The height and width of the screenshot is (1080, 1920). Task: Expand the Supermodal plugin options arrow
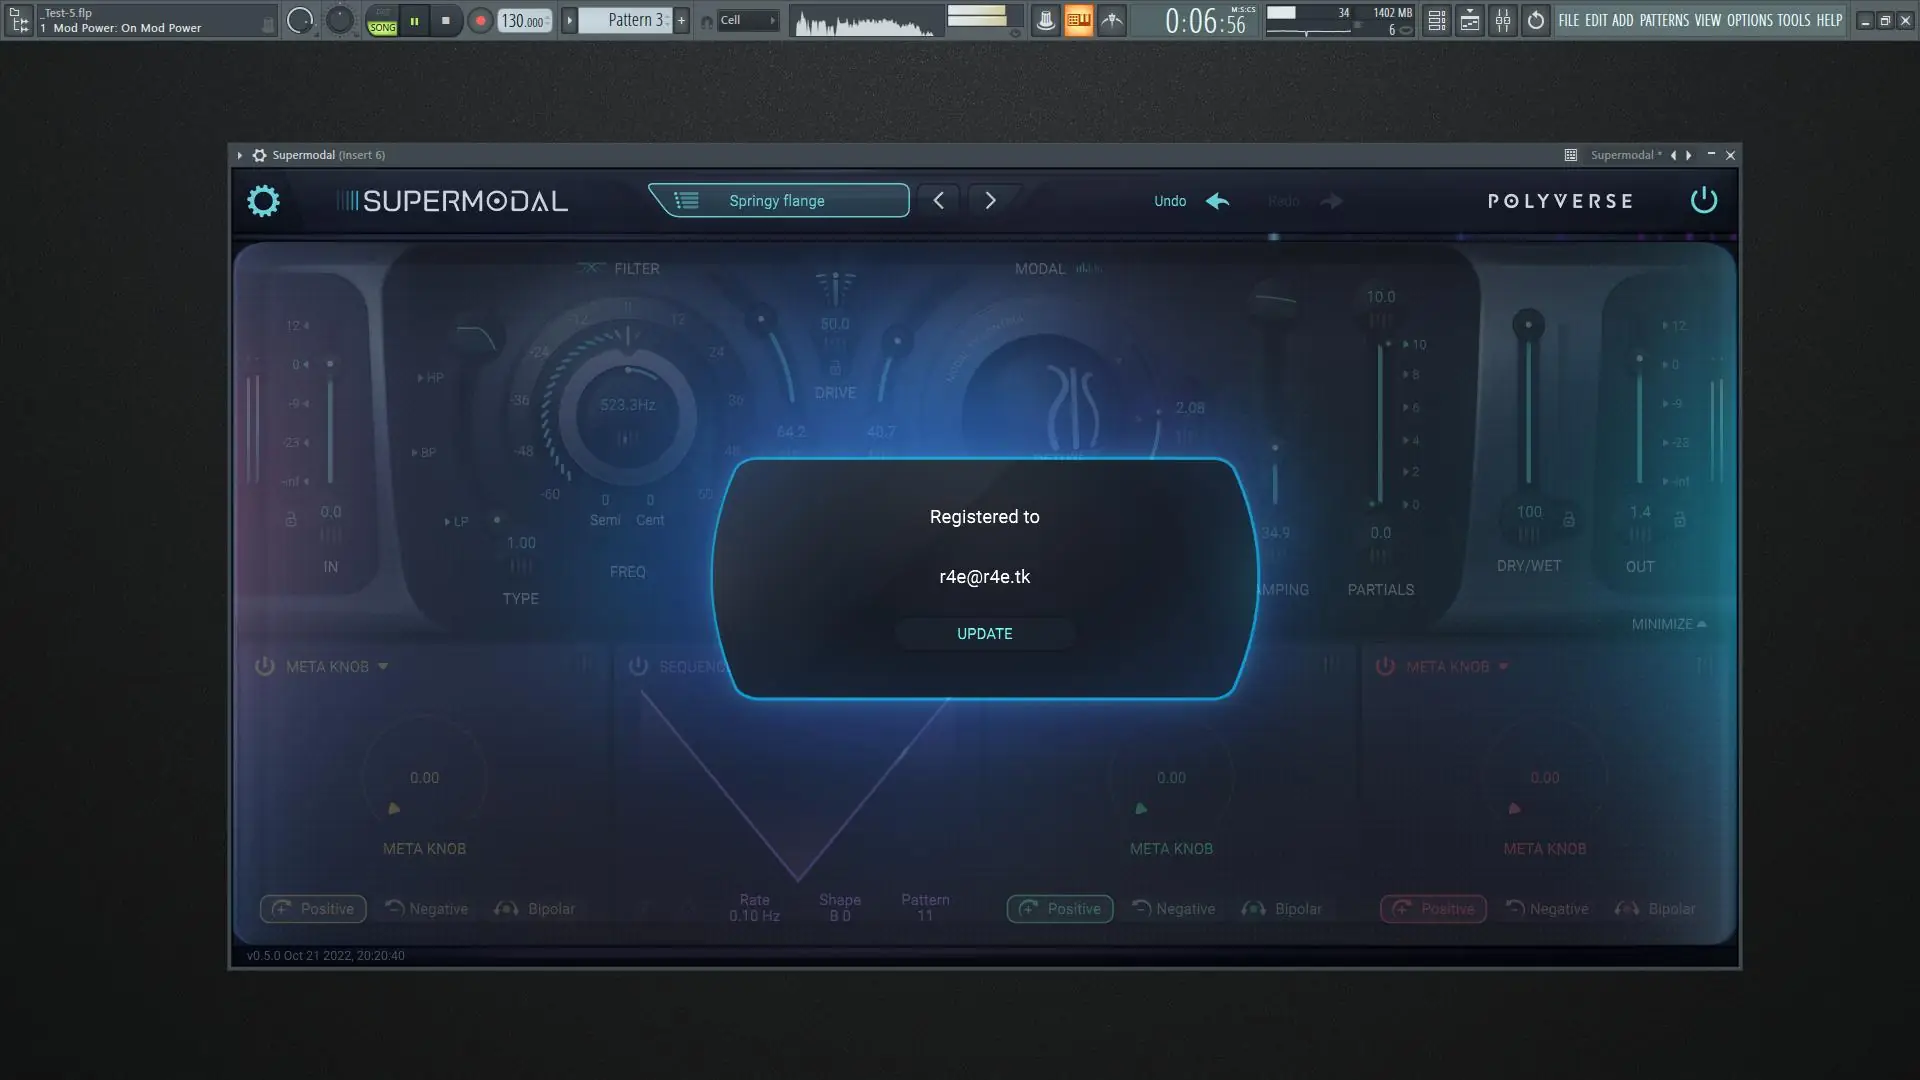click(239, 155)
